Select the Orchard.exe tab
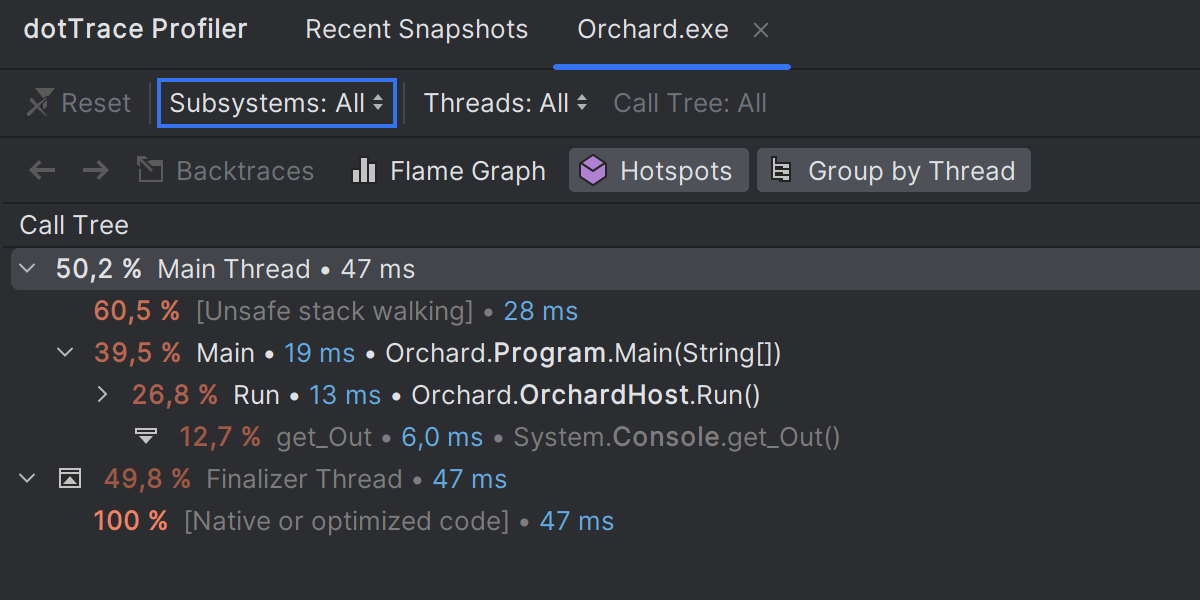 point(653,30)
